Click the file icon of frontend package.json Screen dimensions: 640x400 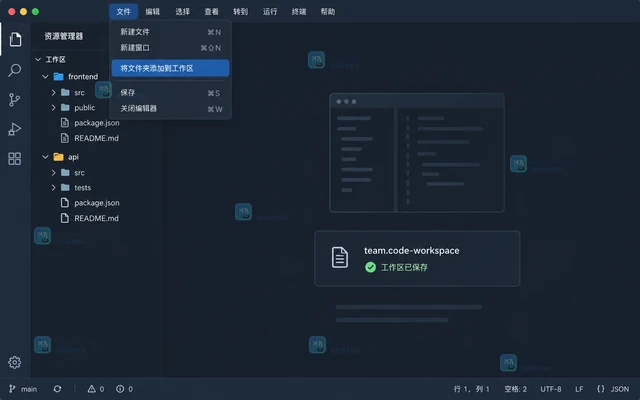tap(64, 122)
